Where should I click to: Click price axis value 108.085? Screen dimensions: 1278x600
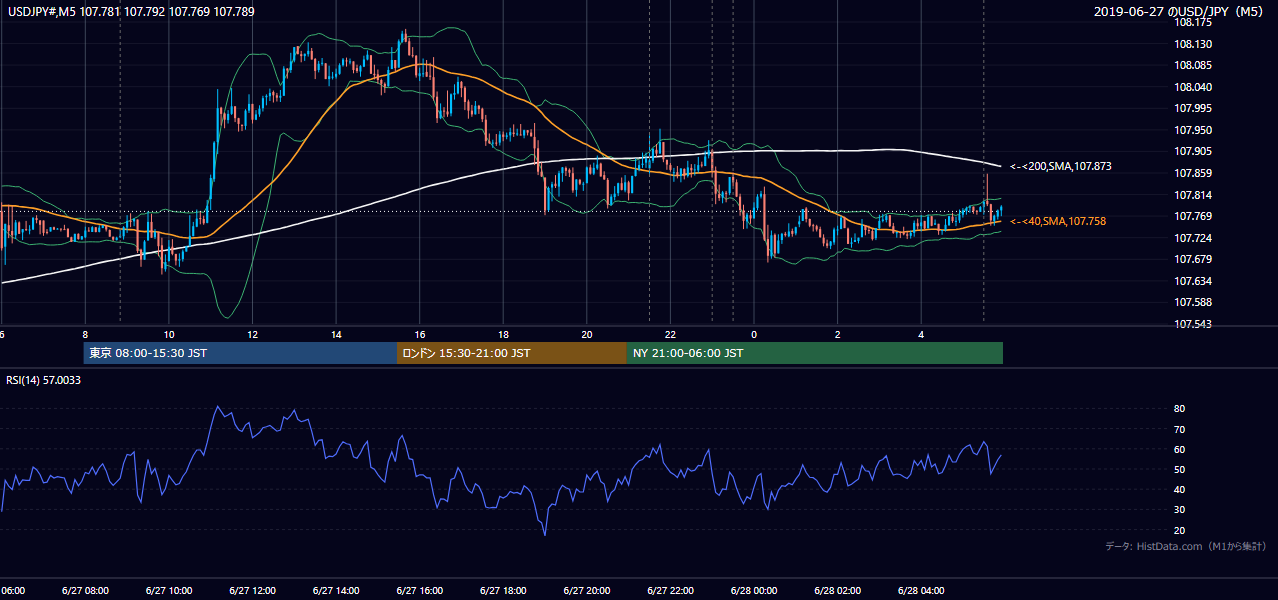(1192, 66)
